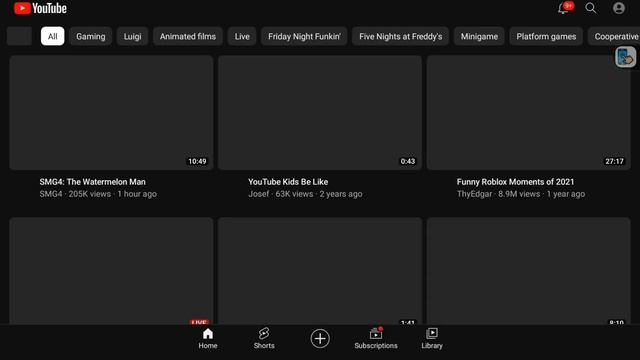Viewport: 640px width, 360px height.
Task: Select the Platform games chip
Action: (x=546, y=36)
